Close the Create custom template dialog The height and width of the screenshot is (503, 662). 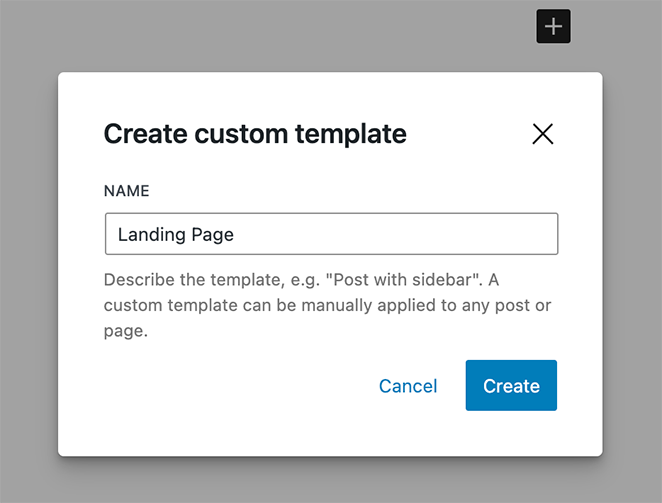coord(542,134)
